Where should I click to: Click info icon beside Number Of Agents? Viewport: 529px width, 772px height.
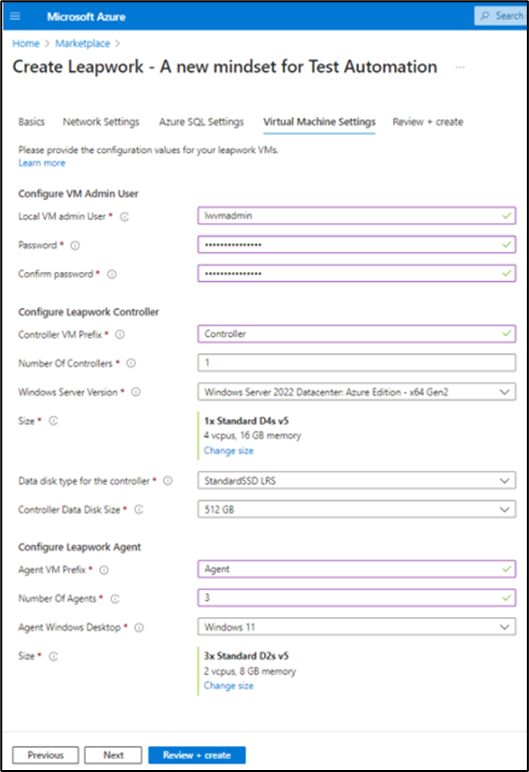(x=115, y=599)
